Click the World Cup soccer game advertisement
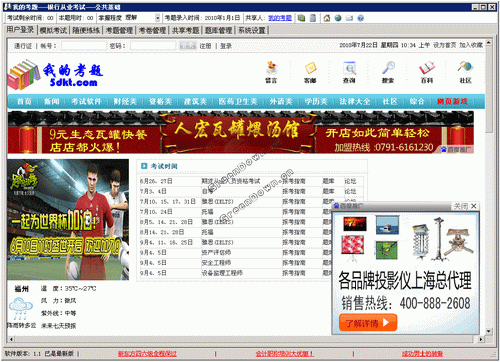Image resolution: width=500 pixels, height=362 pixels. point(68,220)
